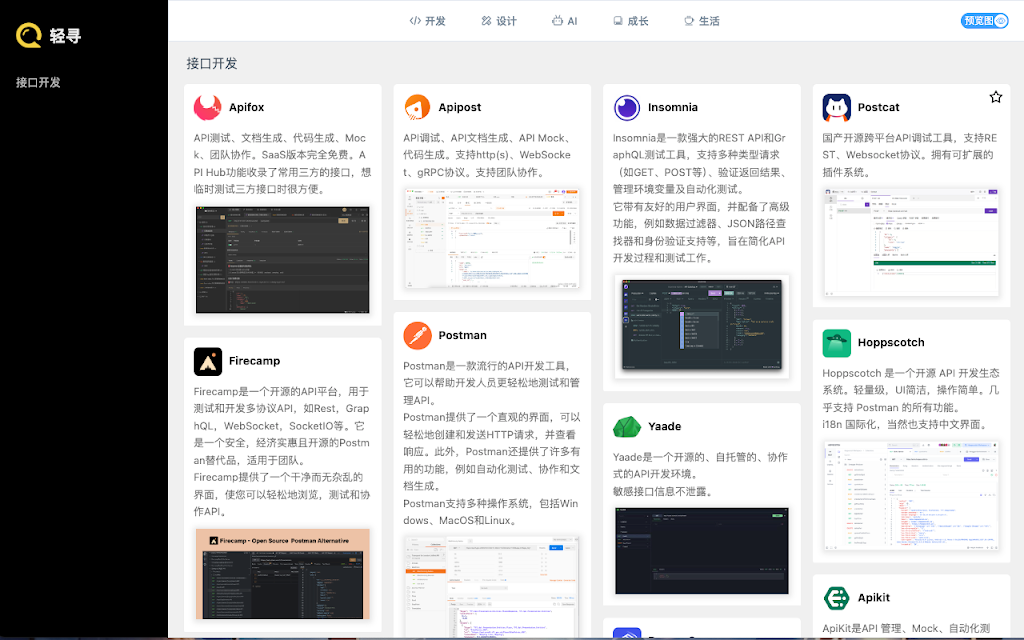The image size is (1024, 640).
Task: Click the Insomnia purple circle icon
Action: [x=627, y=107]
